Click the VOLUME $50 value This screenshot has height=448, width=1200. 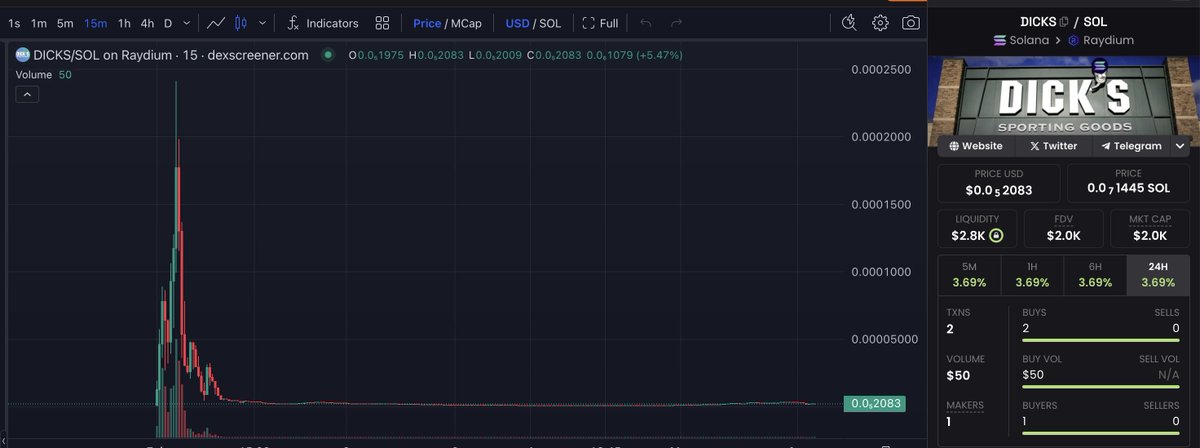point(957,375)
